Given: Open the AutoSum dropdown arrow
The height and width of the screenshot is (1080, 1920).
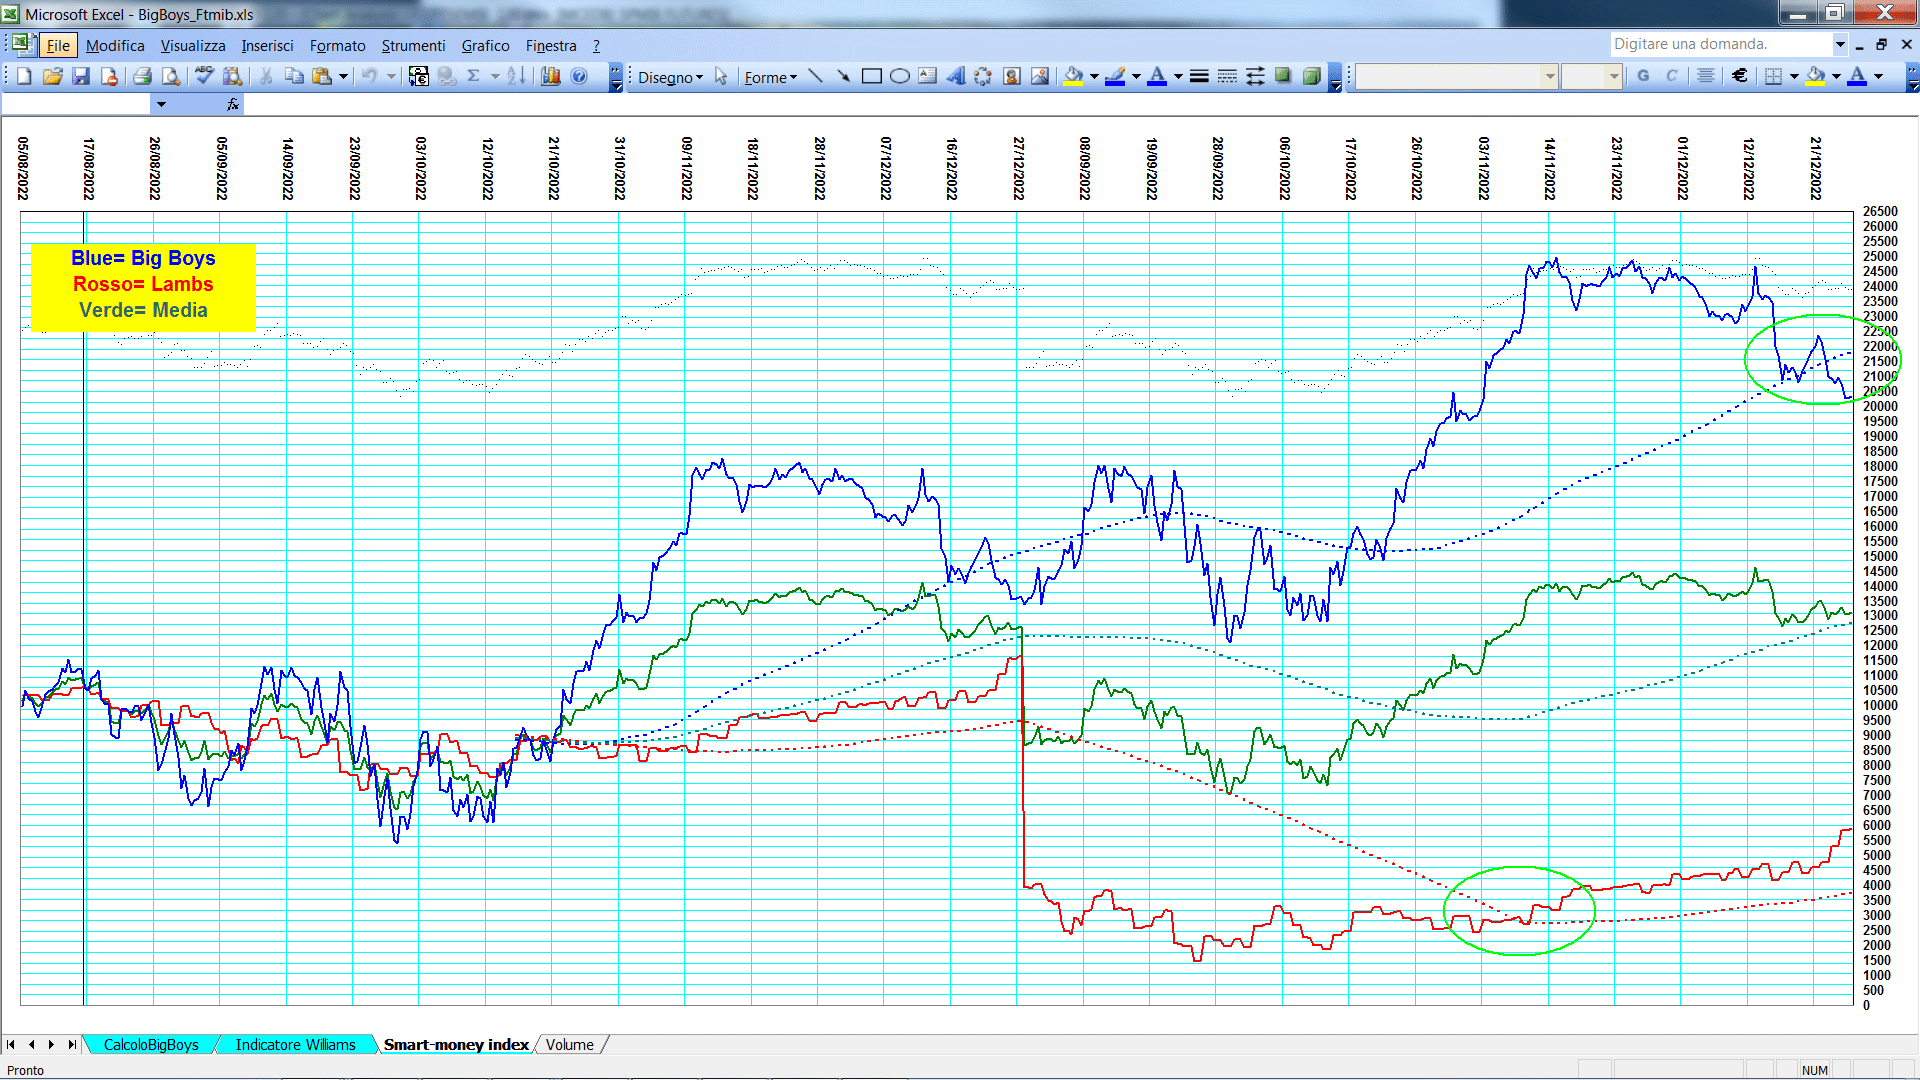Looking at the screenshot, I should click(x=495, y=76).
